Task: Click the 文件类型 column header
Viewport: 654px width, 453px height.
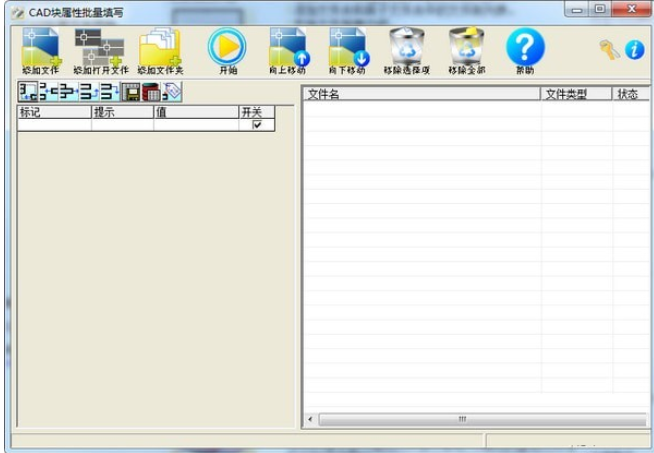Action: 576,94
